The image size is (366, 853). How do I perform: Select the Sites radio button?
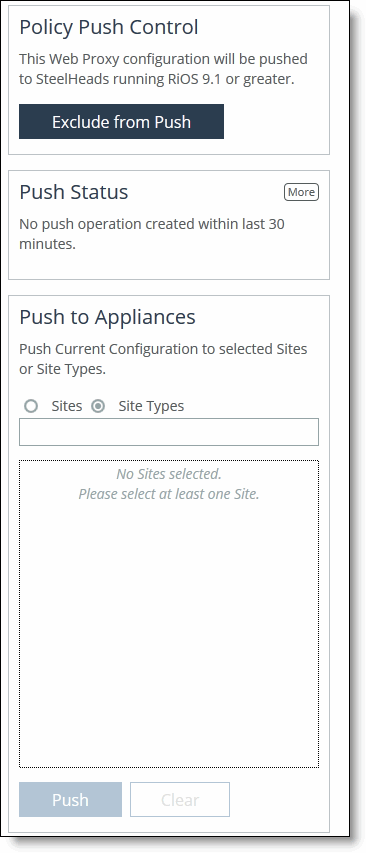click(31, 406)
